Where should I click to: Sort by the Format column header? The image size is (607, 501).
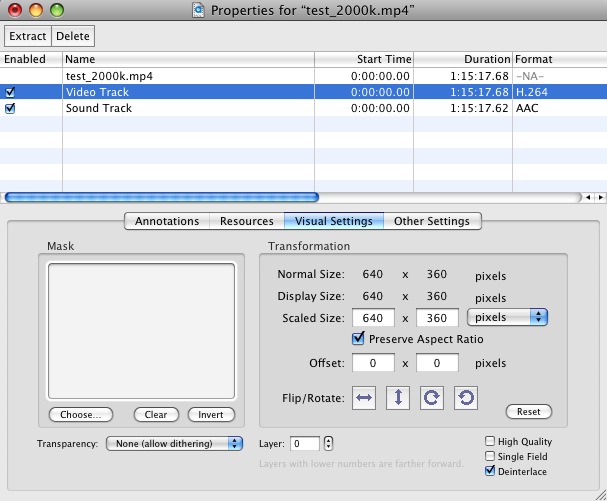[x=560, y=59]
